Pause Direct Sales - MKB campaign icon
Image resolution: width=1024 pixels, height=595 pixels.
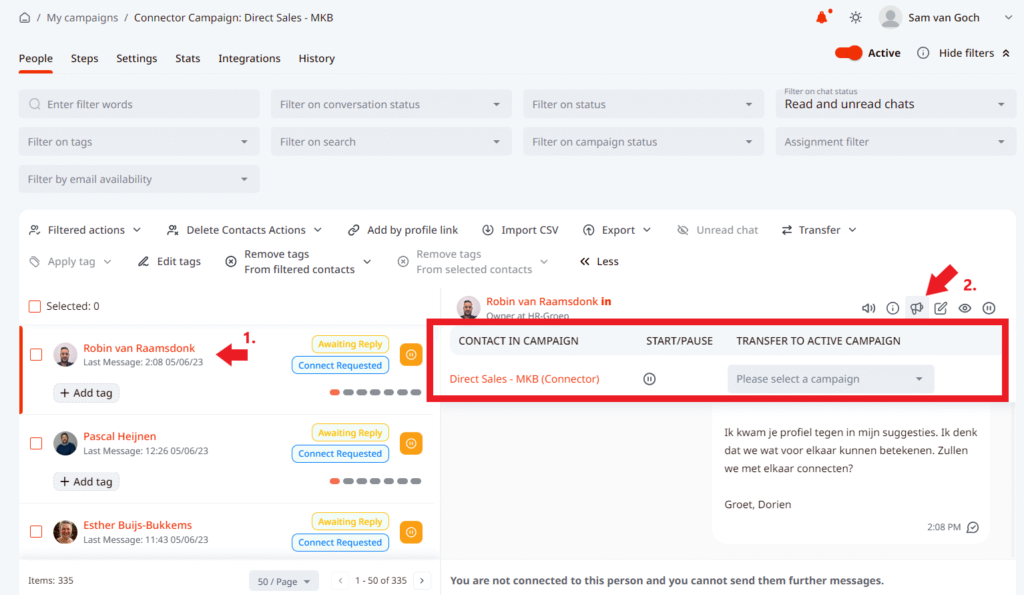pyautogui.click(x=649, y=379)
